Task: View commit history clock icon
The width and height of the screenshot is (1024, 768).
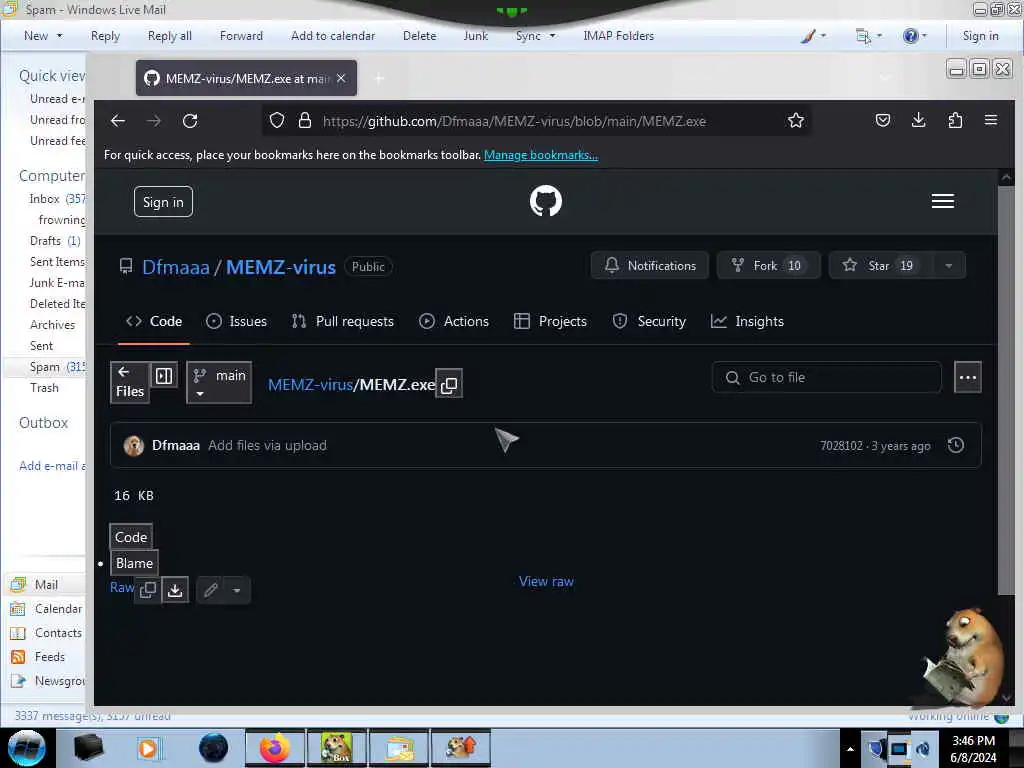Action: pyautogui.click(x=955, y=445)
